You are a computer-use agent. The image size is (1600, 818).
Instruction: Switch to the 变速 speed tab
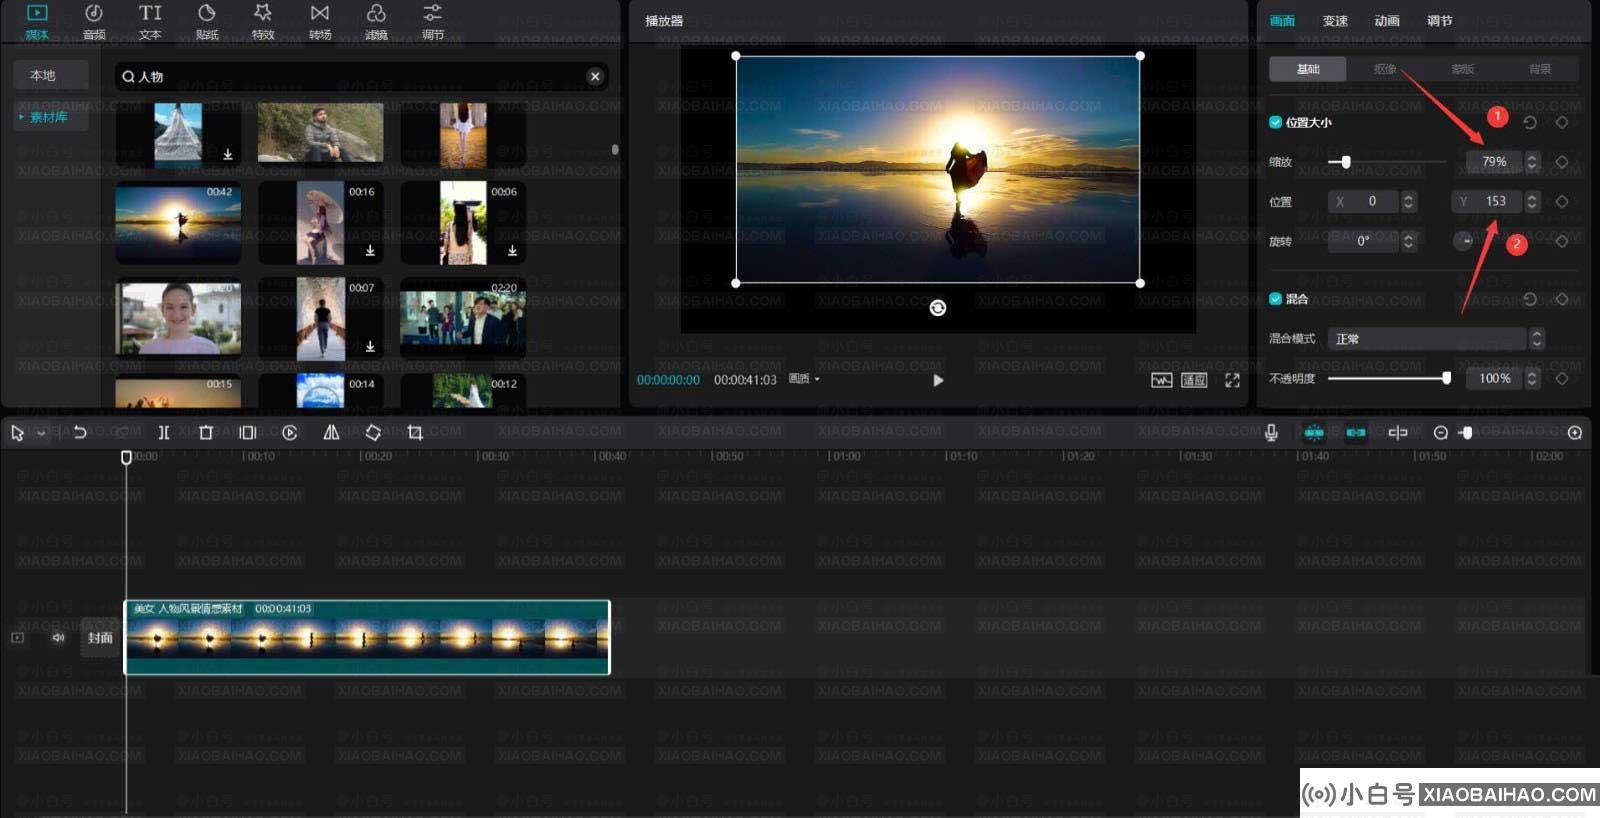[1335, 21]
